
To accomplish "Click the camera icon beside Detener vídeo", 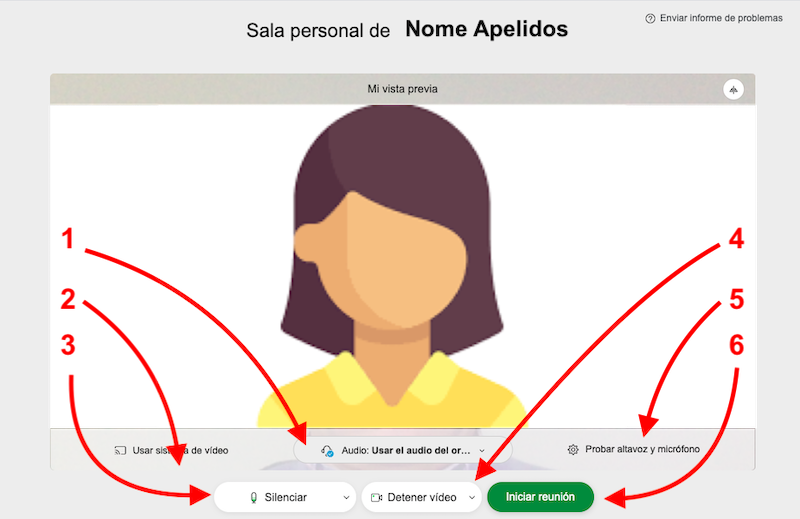I will tap(376, 497).
